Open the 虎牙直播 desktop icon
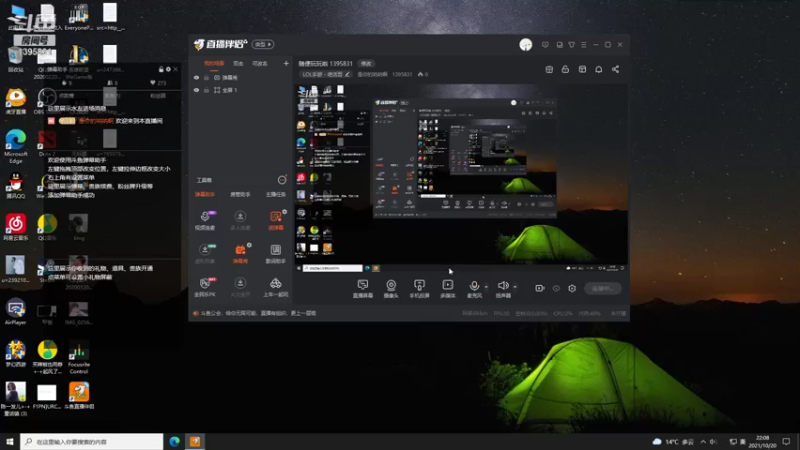This screenshot has height=450, width=800. [x=16, y=101]
